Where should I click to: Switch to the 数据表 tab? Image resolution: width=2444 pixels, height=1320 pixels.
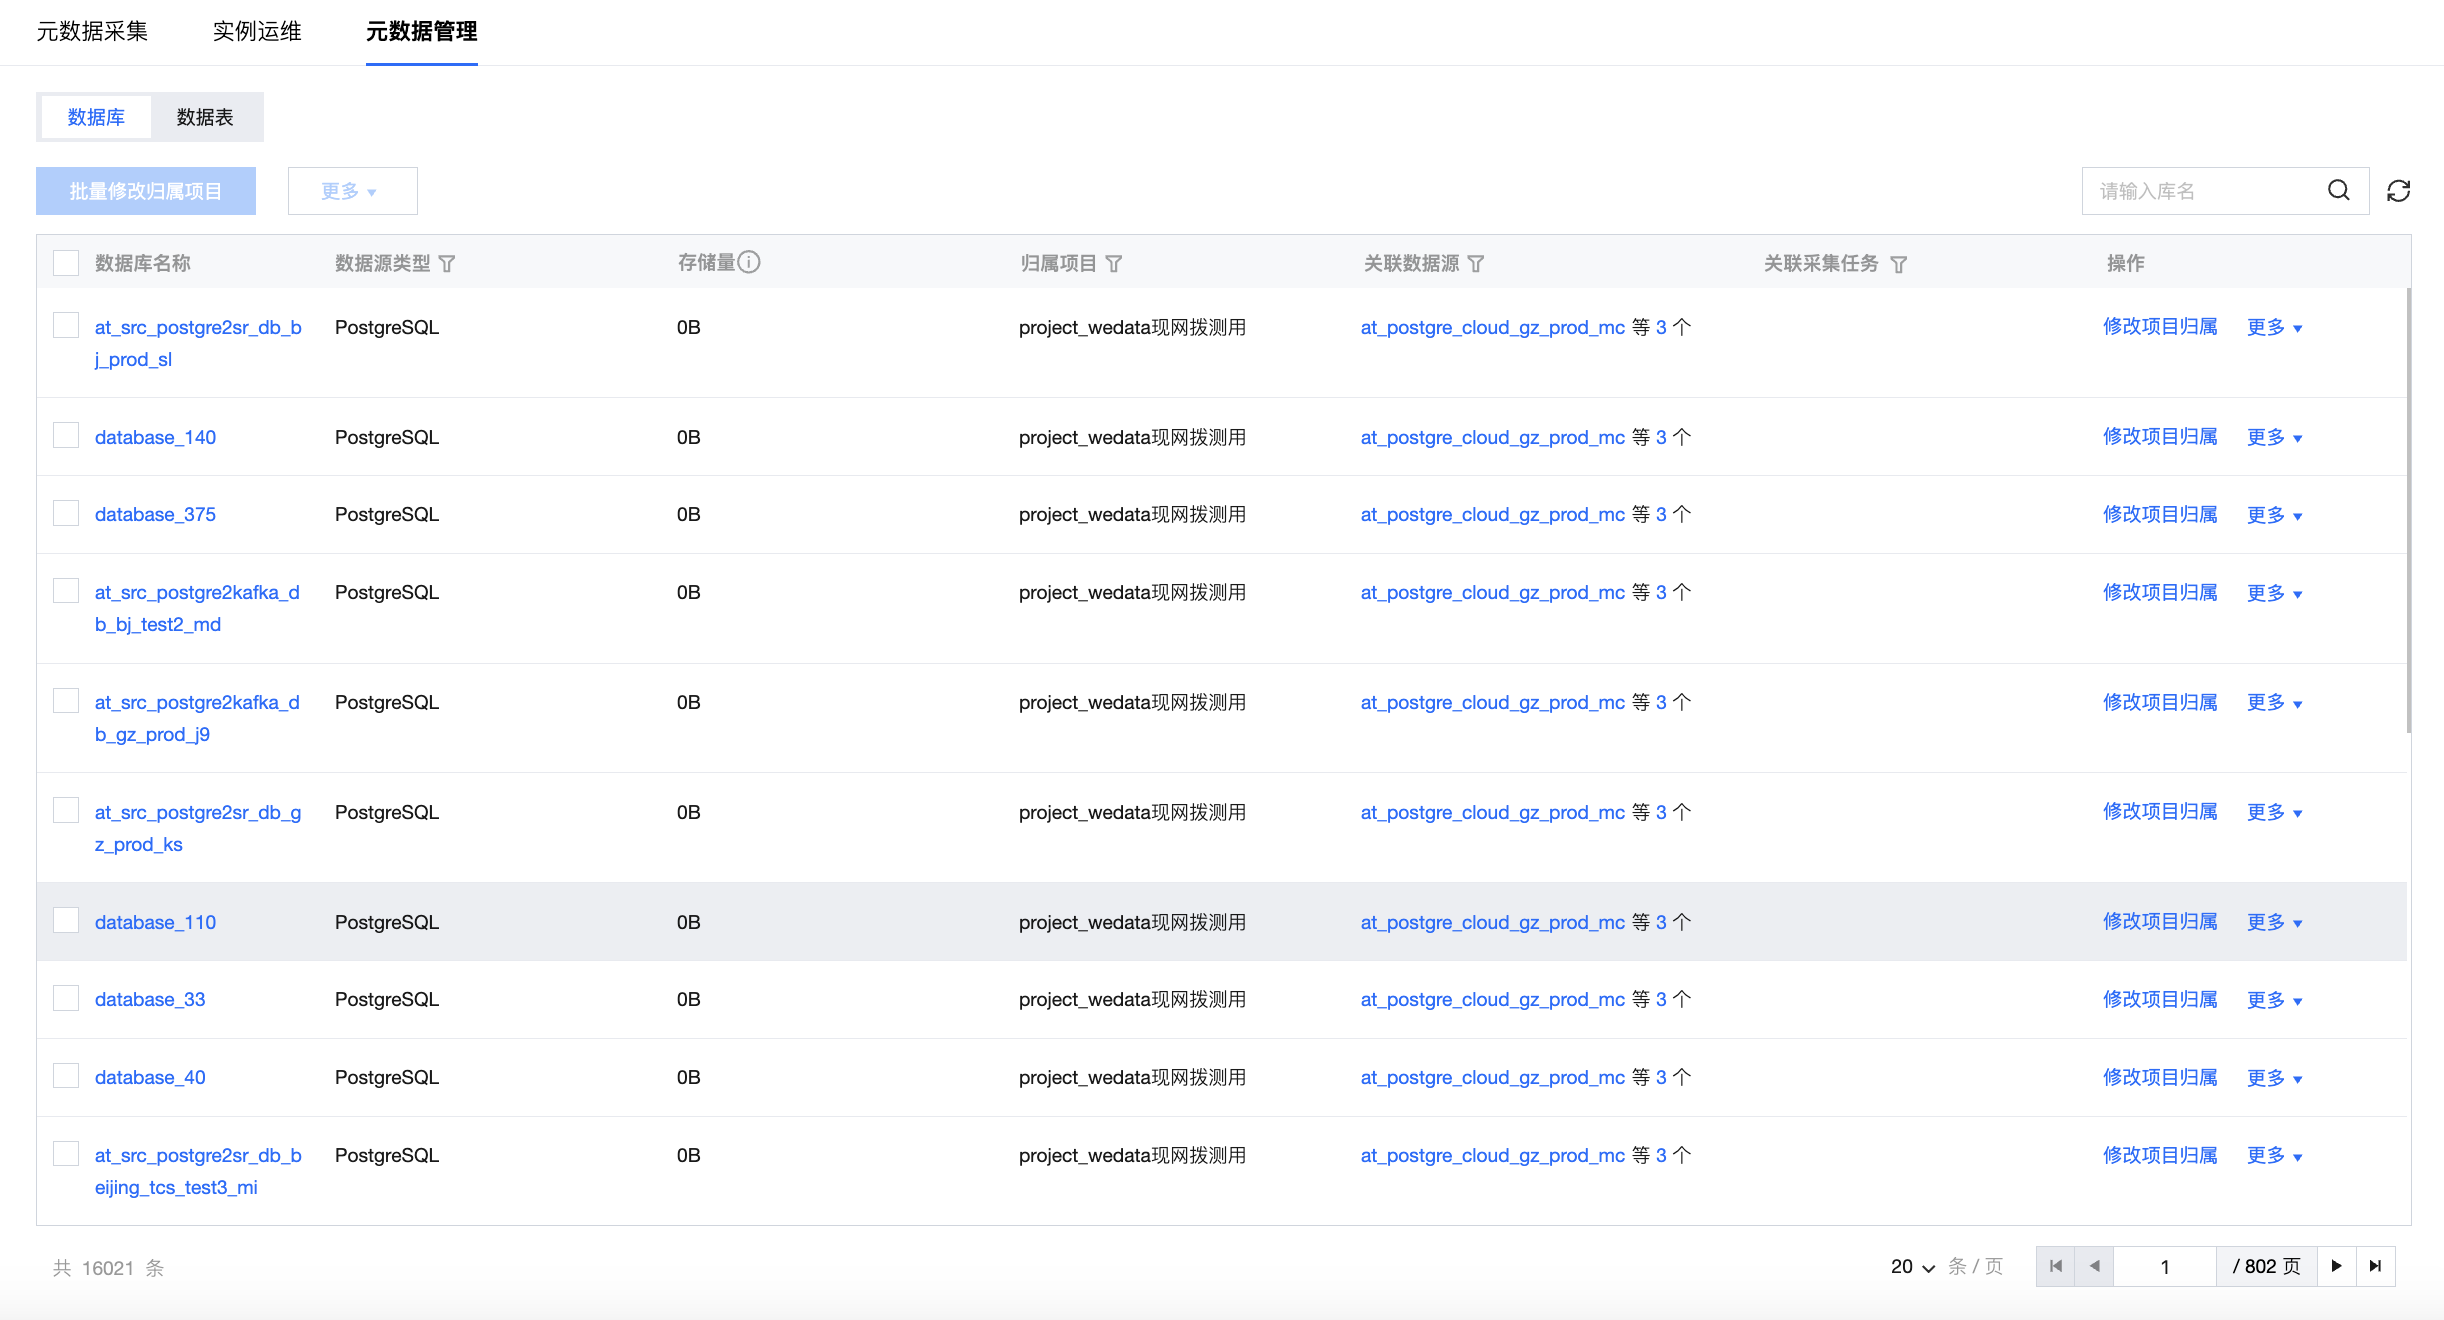(x=205, y=117)
